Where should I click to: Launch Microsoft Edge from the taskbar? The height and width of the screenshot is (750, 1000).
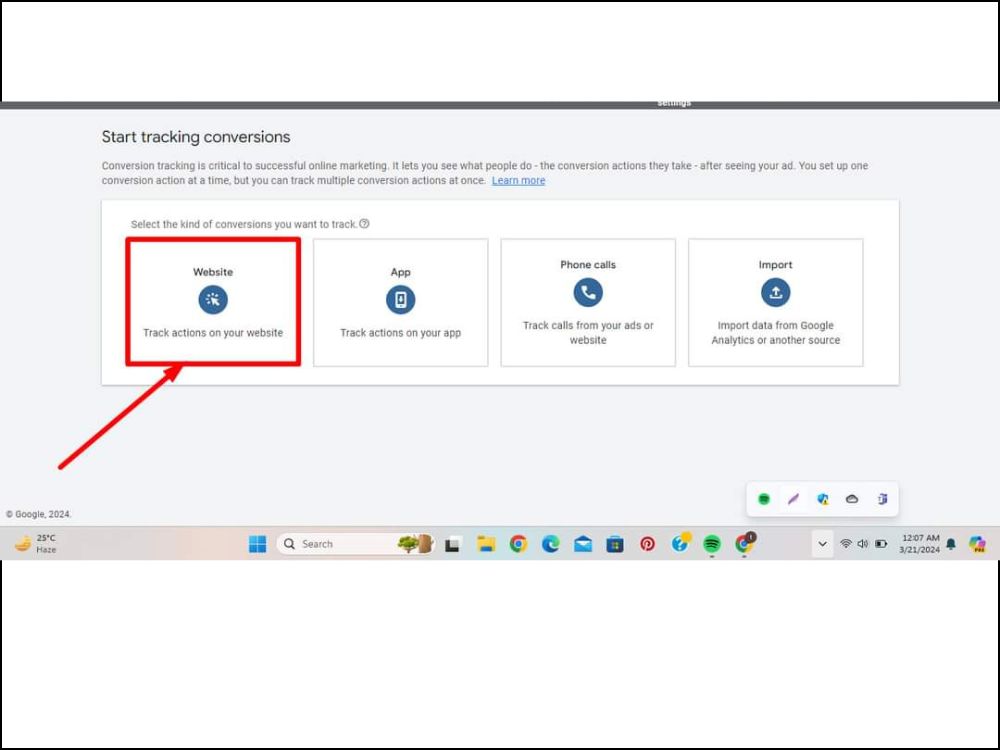pos(550,544)
